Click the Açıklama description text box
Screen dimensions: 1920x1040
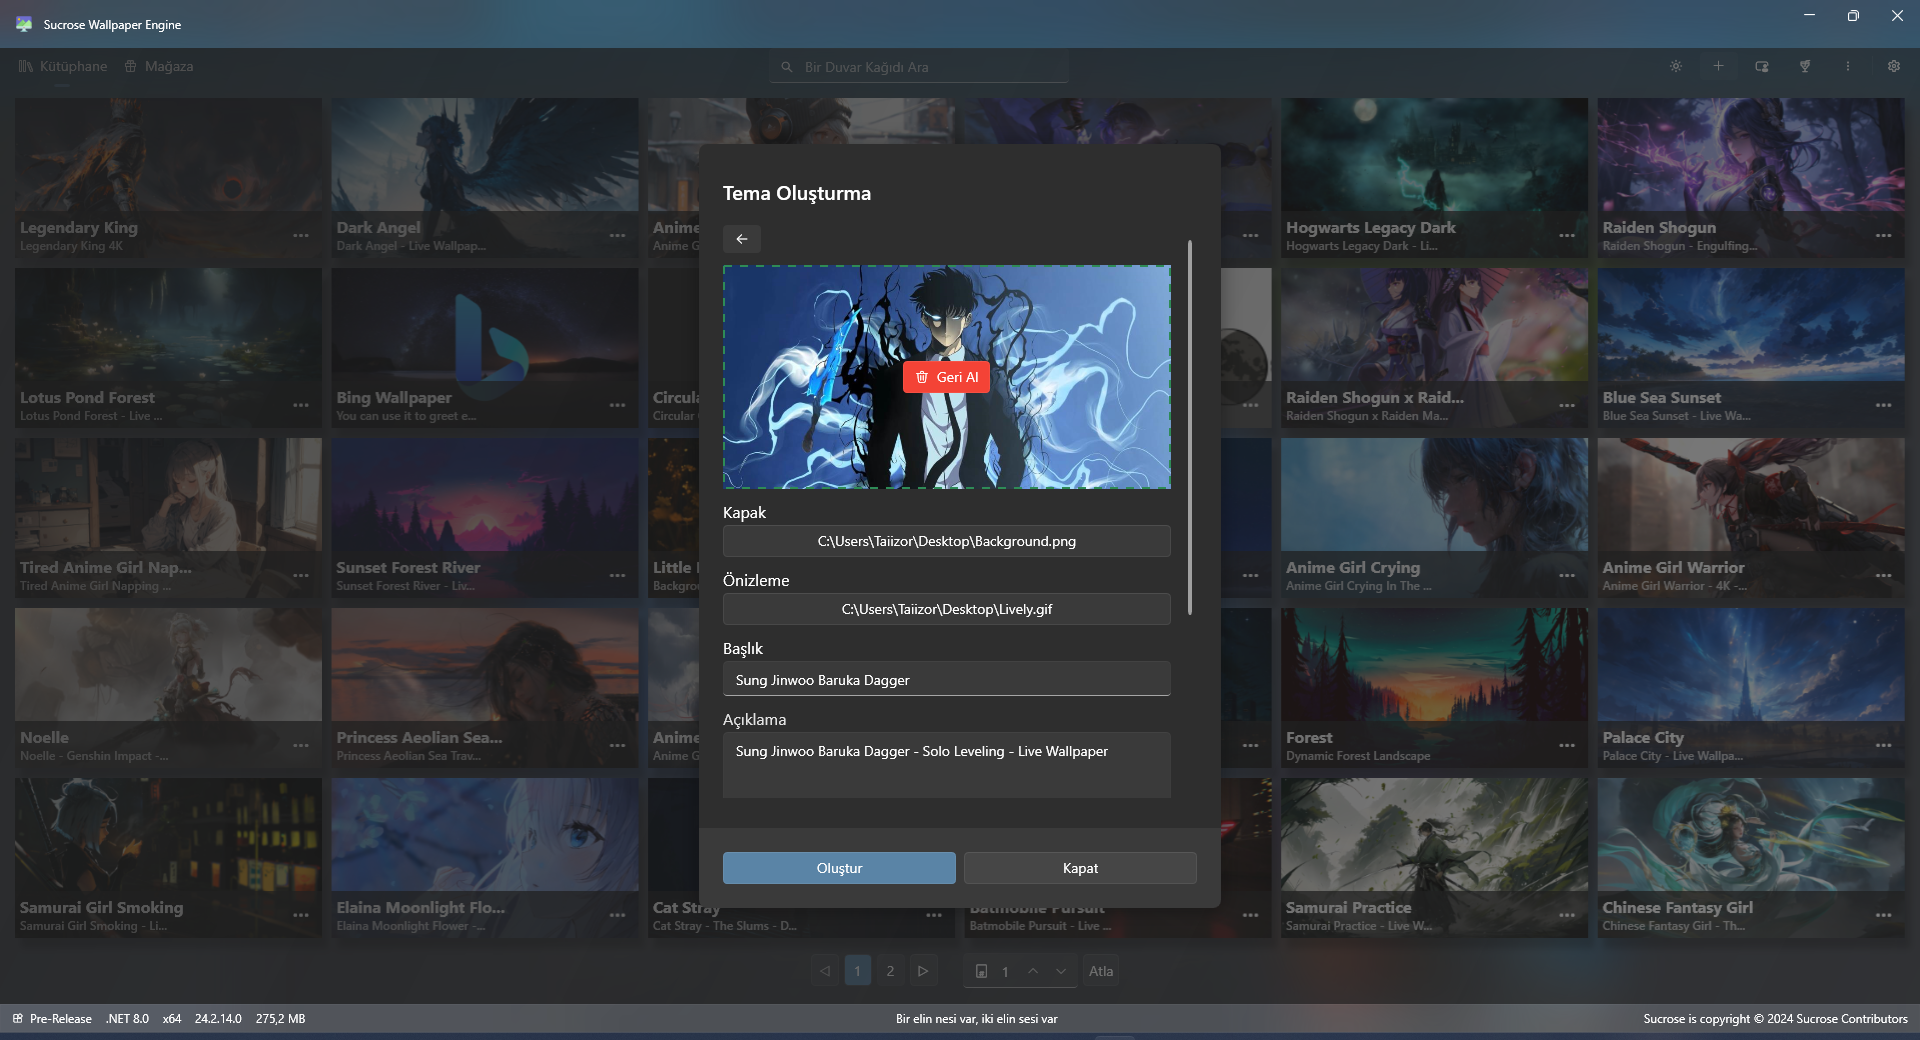[947, 765]
